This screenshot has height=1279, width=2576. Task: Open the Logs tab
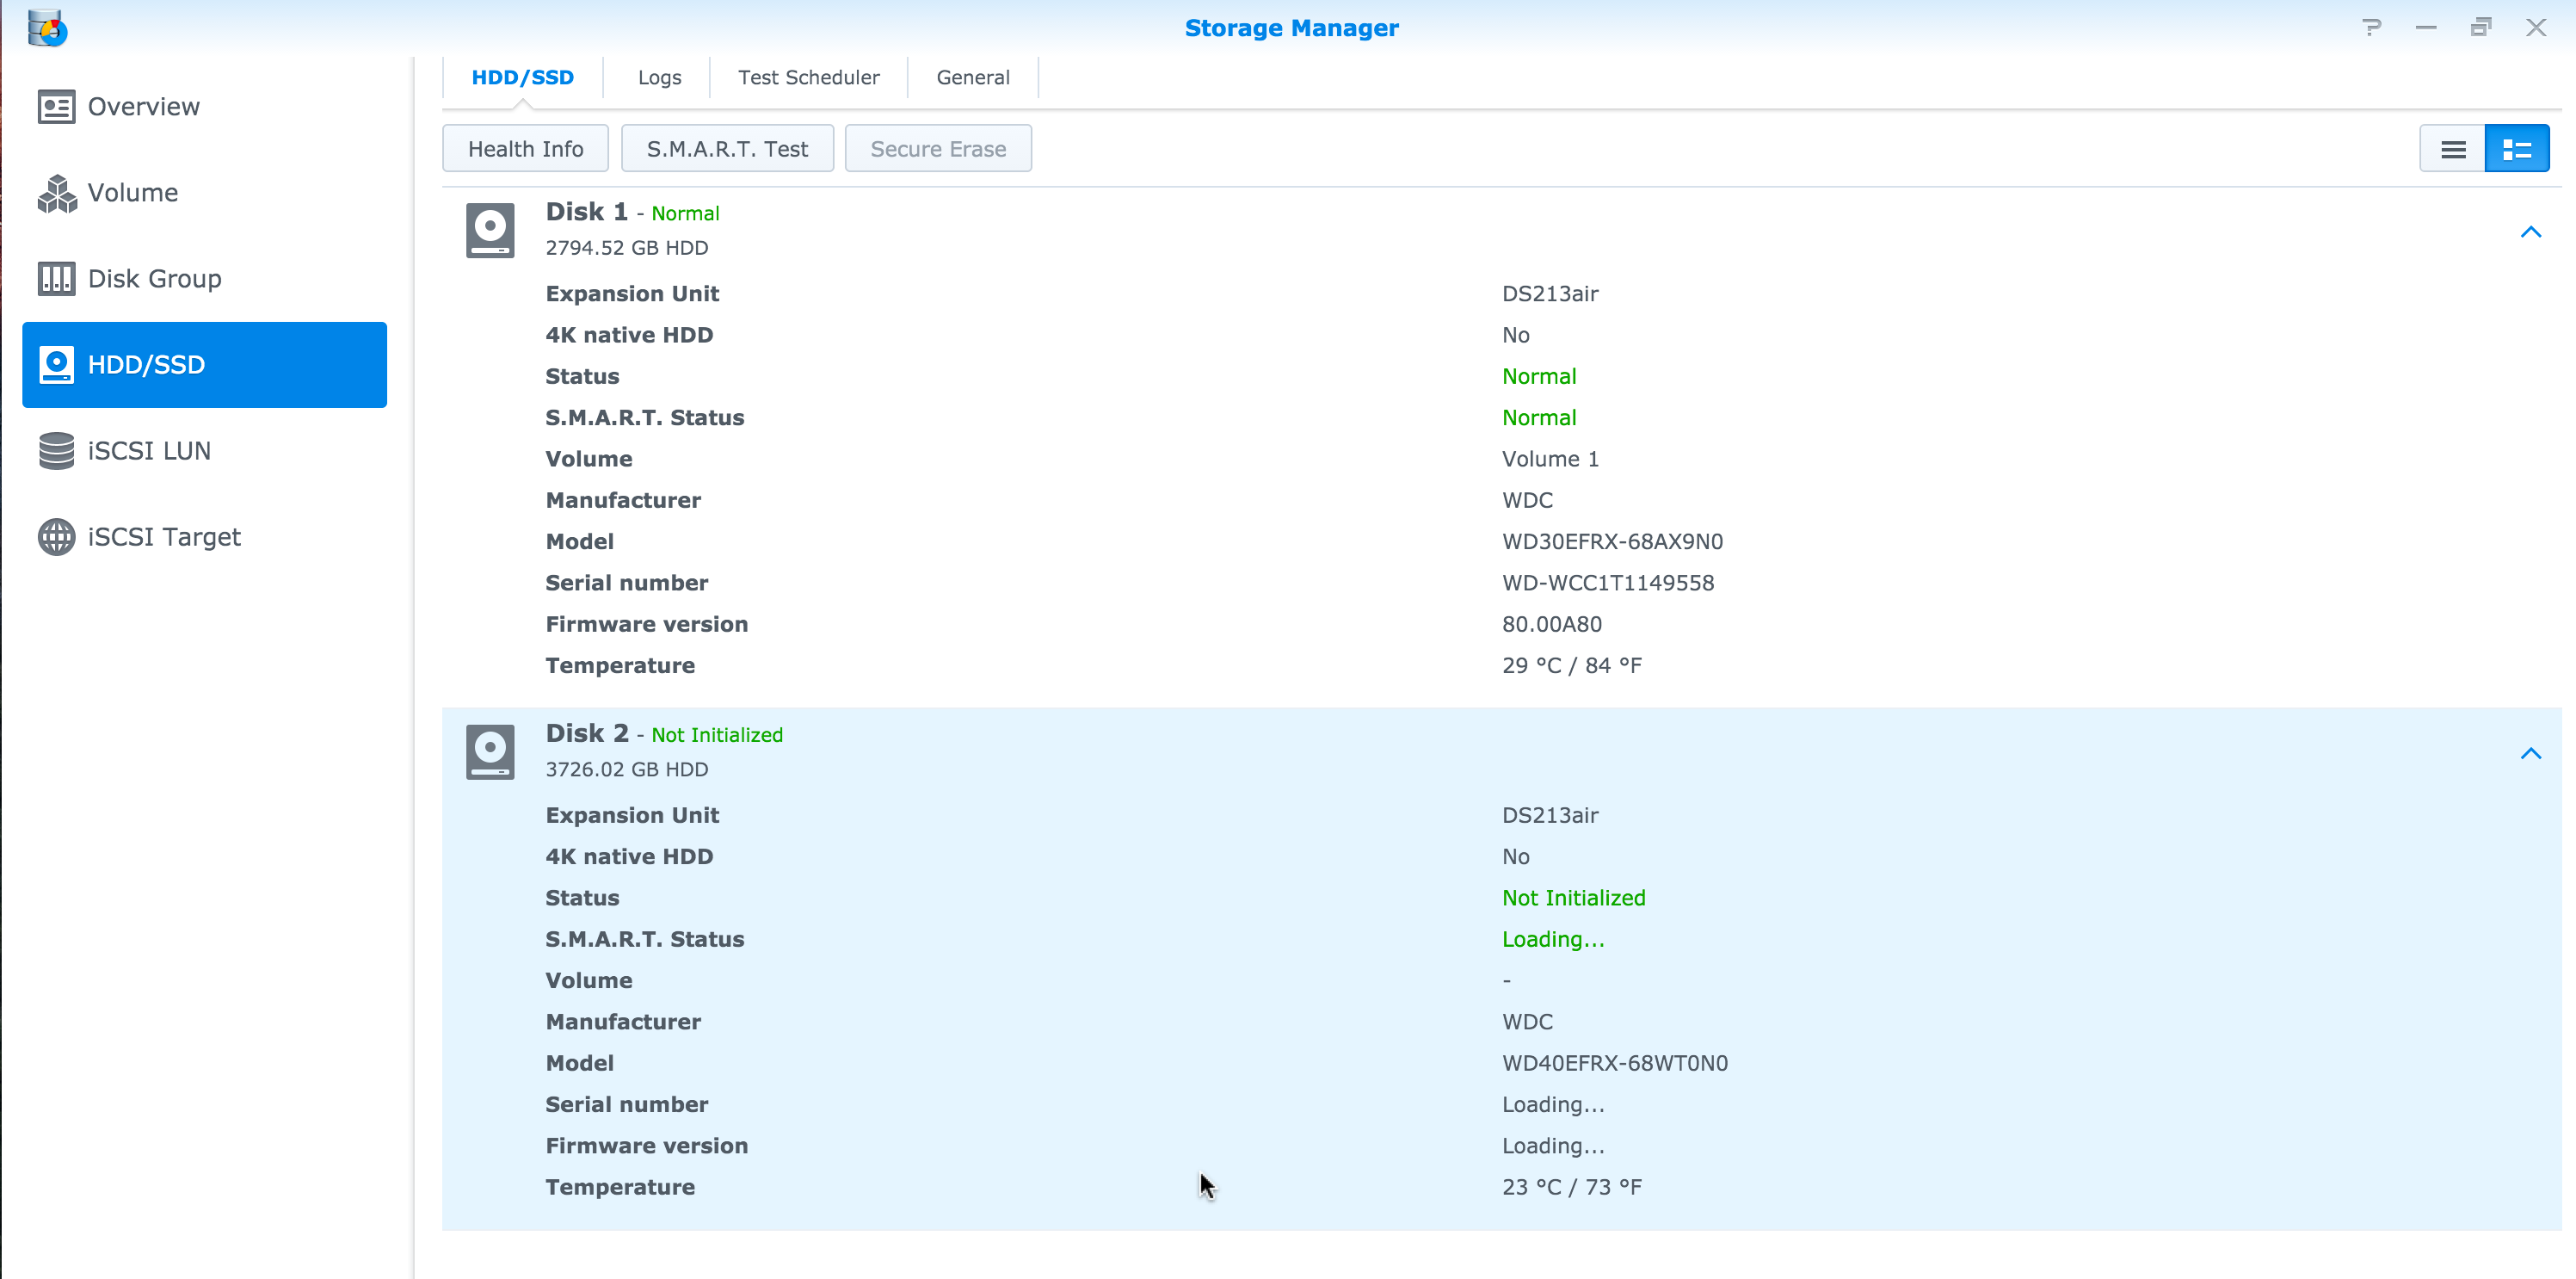point(659,78)
